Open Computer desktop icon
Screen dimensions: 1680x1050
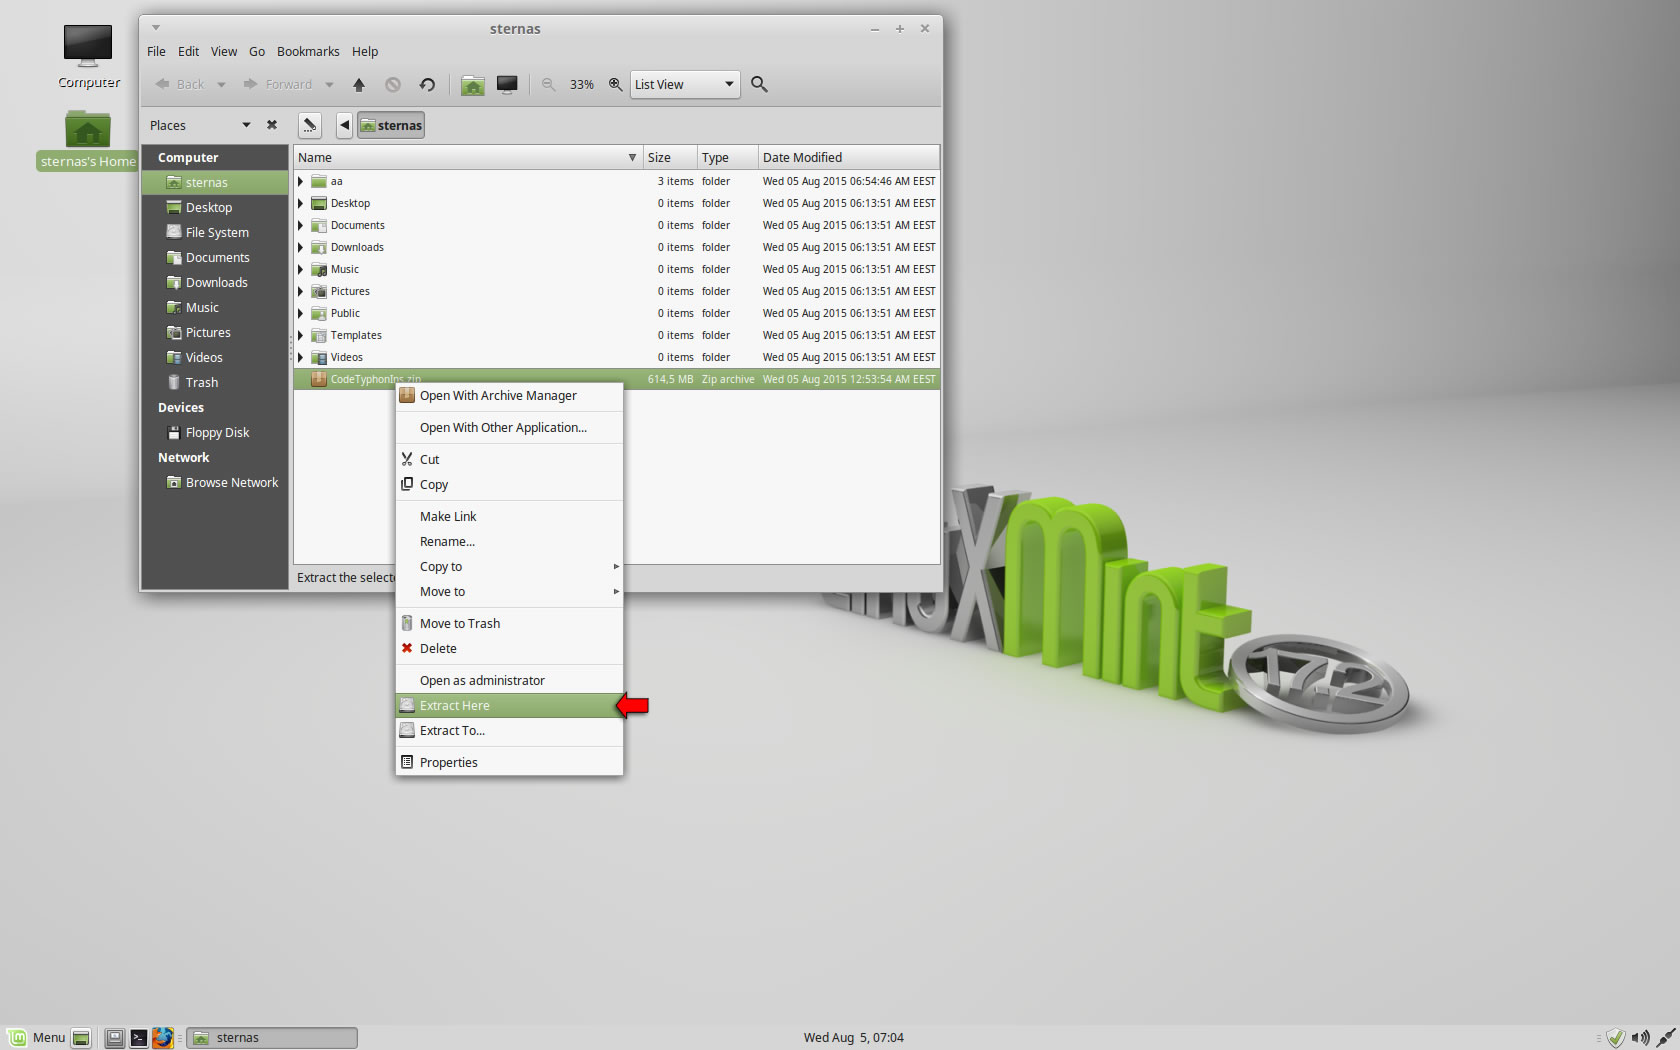coord(88,57)
